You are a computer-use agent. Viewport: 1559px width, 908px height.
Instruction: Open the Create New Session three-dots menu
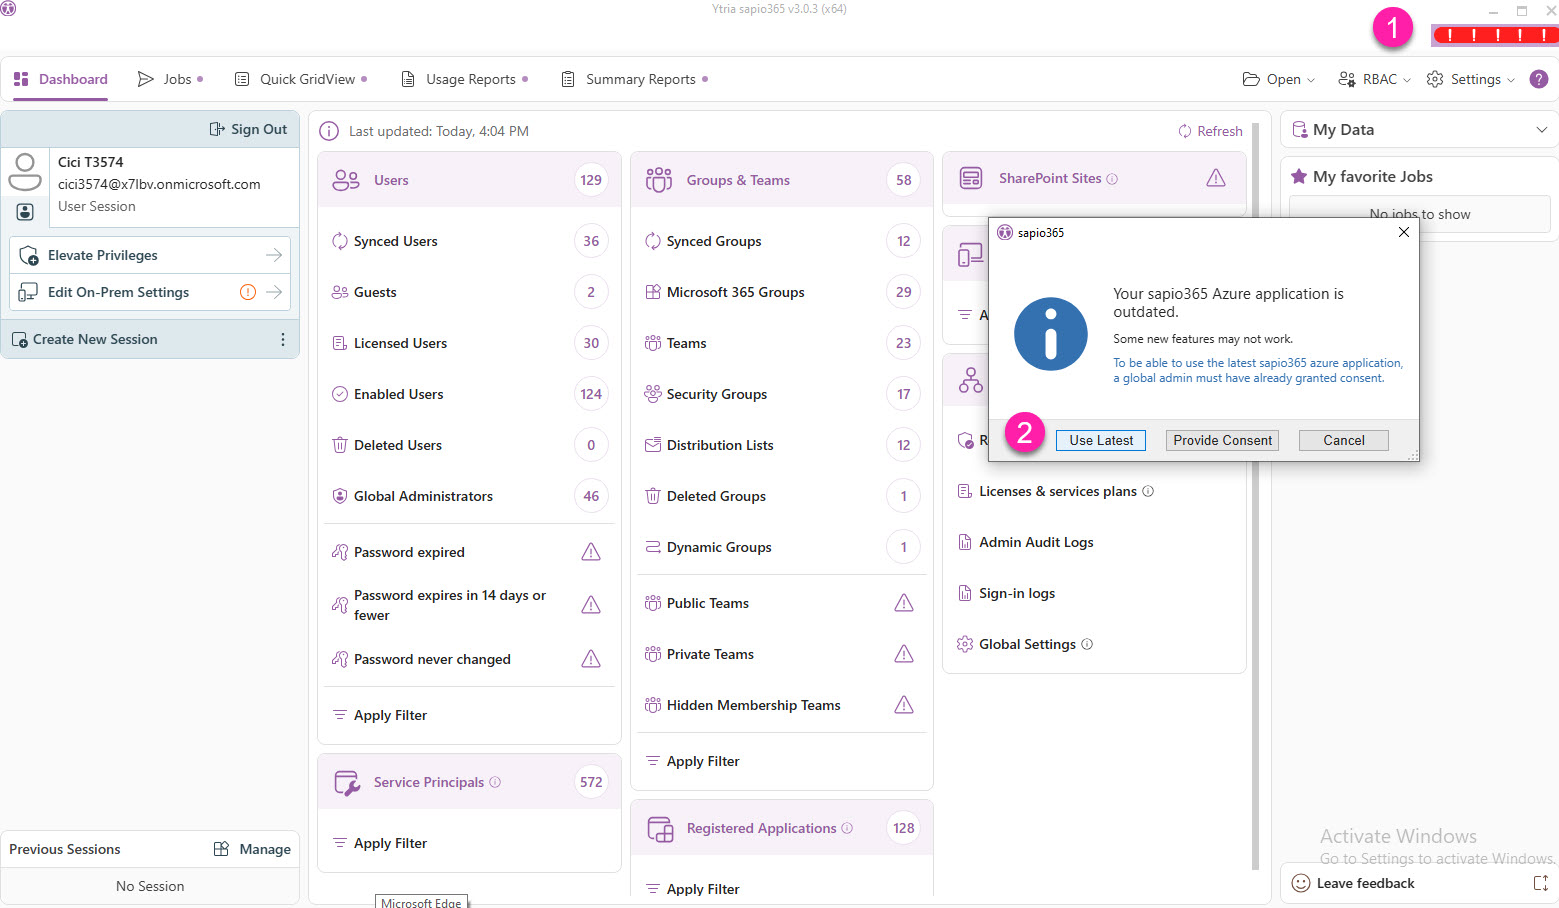[283, 340]
